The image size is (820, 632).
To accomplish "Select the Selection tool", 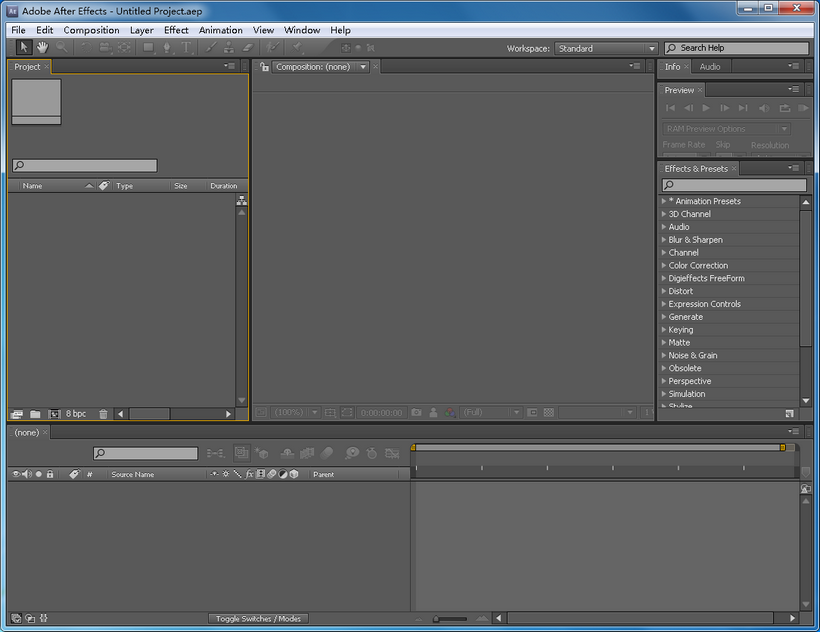I will click(23, 46).
